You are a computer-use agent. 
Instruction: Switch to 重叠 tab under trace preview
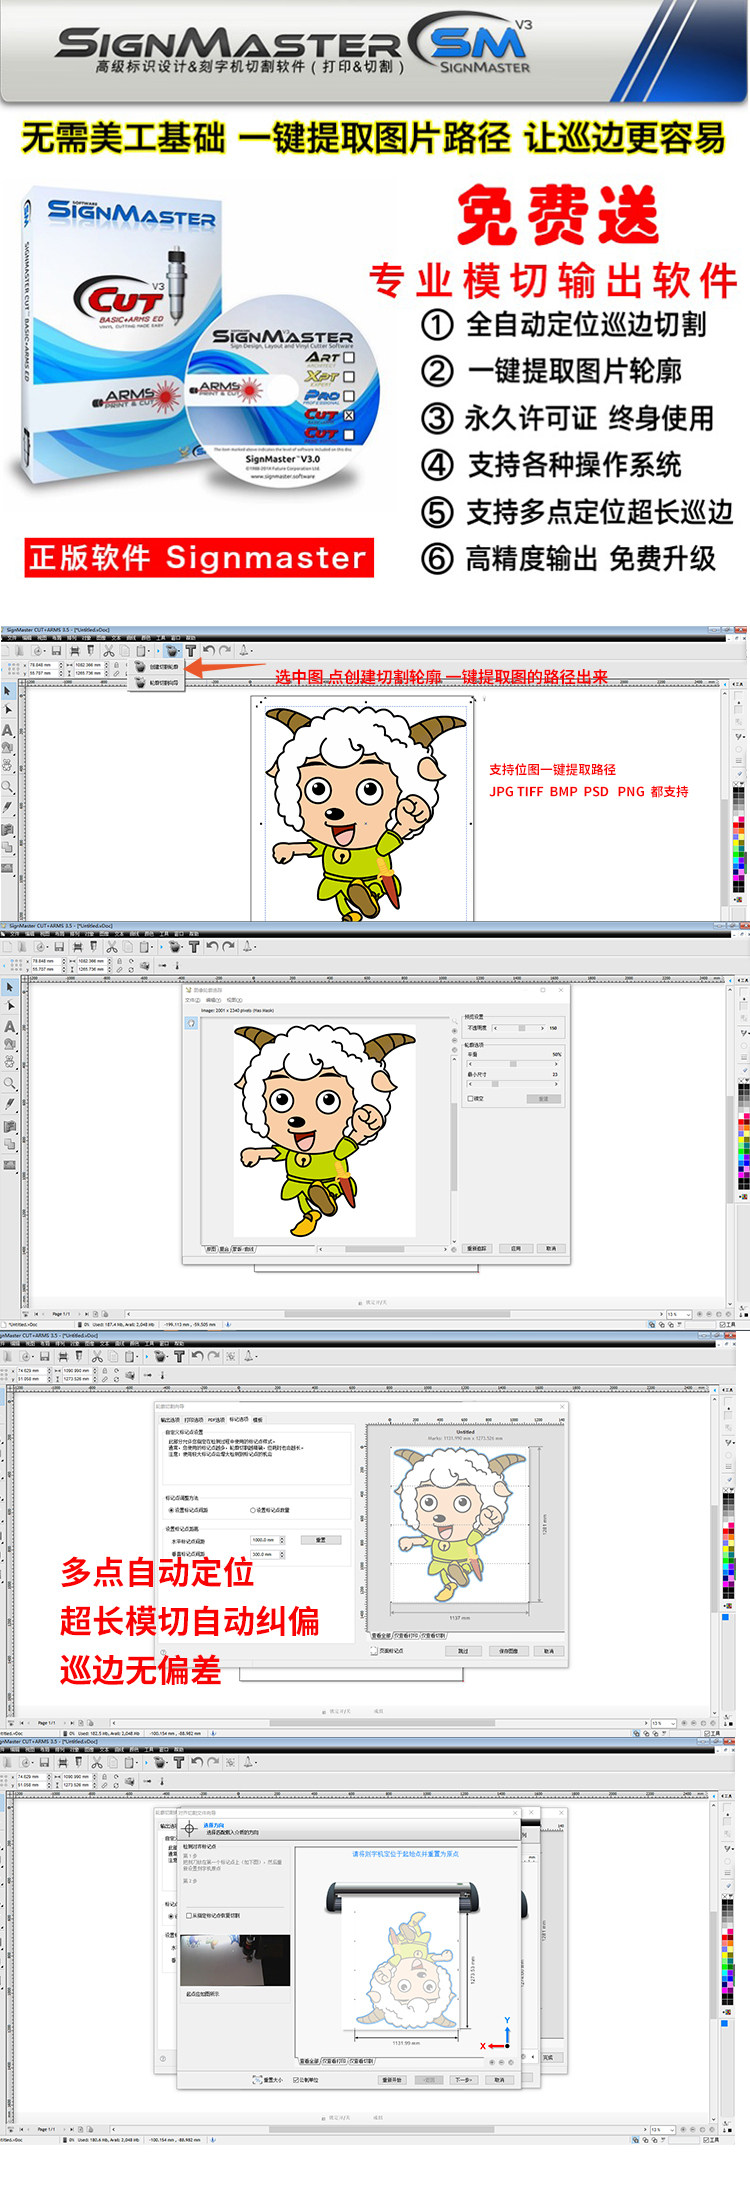tap(224, 1249)
